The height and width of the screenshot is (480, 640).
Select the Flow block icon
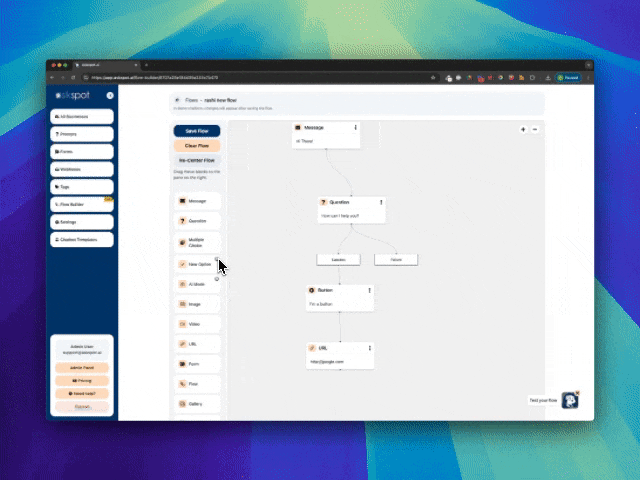click(x=182, y=384)
